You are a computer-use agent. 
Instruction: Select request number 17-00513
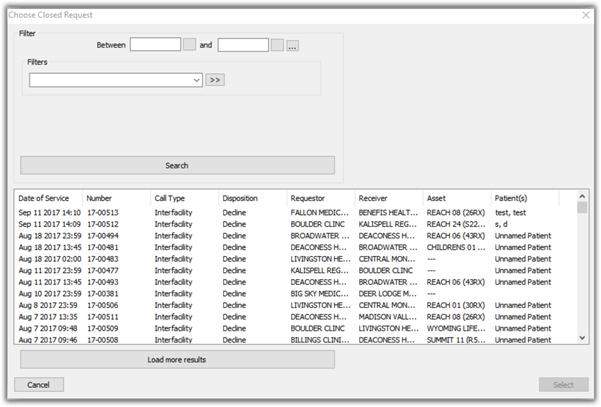(103, 212)
